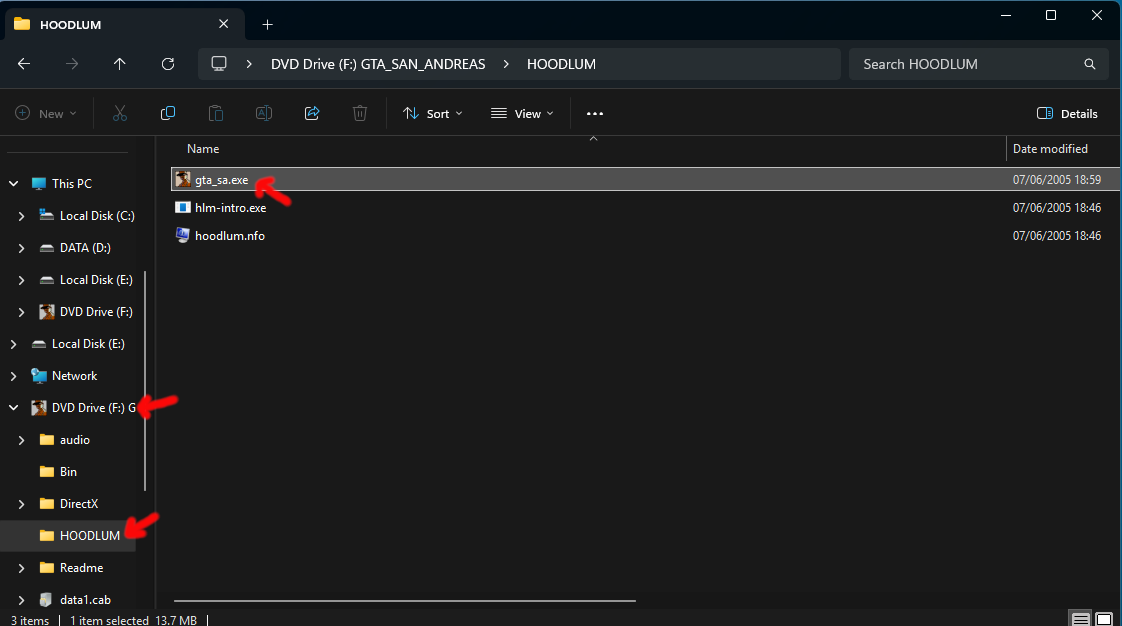
Task: Select data1.cab in sidebar
Action: click(x=85, y=600)
